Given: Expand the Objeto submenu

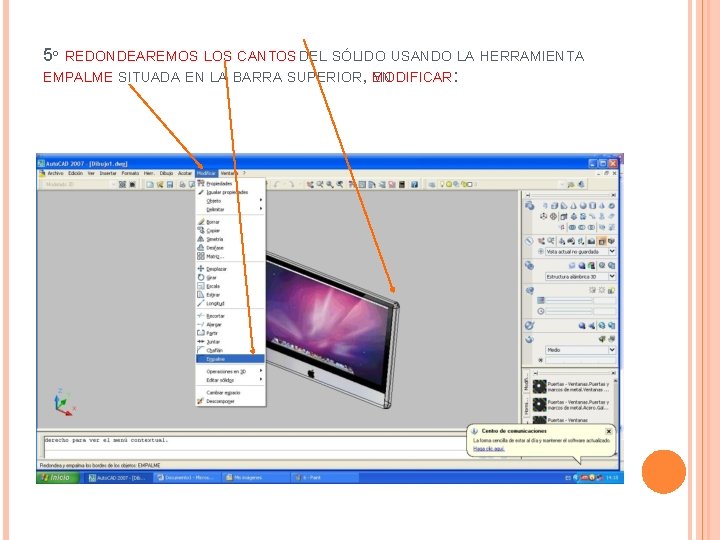Looking at the screenshot, I should coord(230,201).
